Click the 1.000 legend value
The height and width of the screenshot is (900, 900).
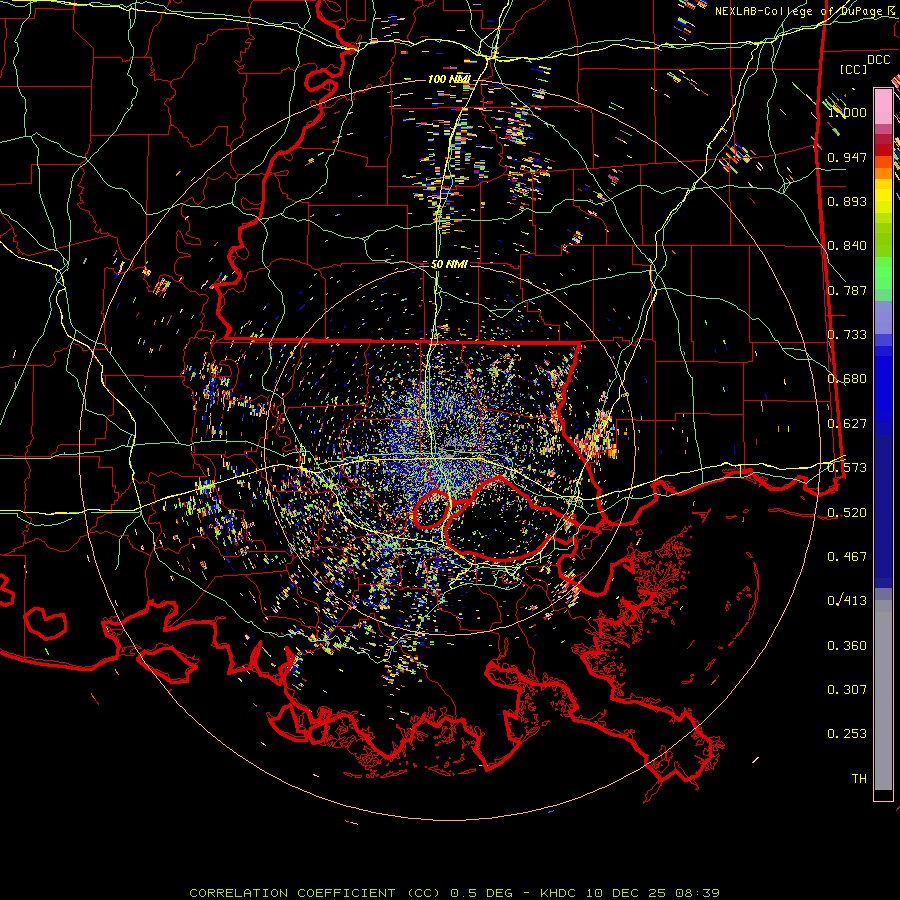[847, 112]
